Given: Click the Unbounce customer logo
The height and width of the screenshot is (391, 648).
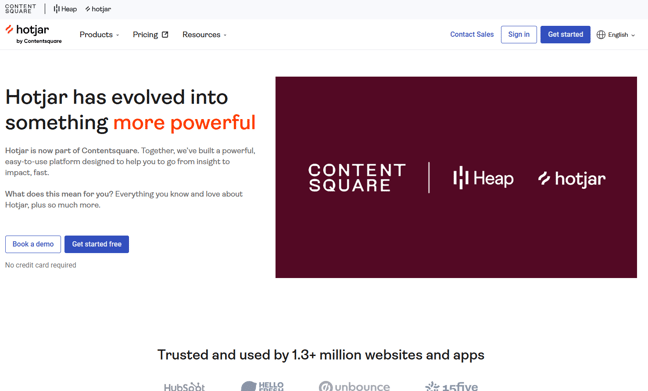Looking at the screenshot, I should click(354, 386).
